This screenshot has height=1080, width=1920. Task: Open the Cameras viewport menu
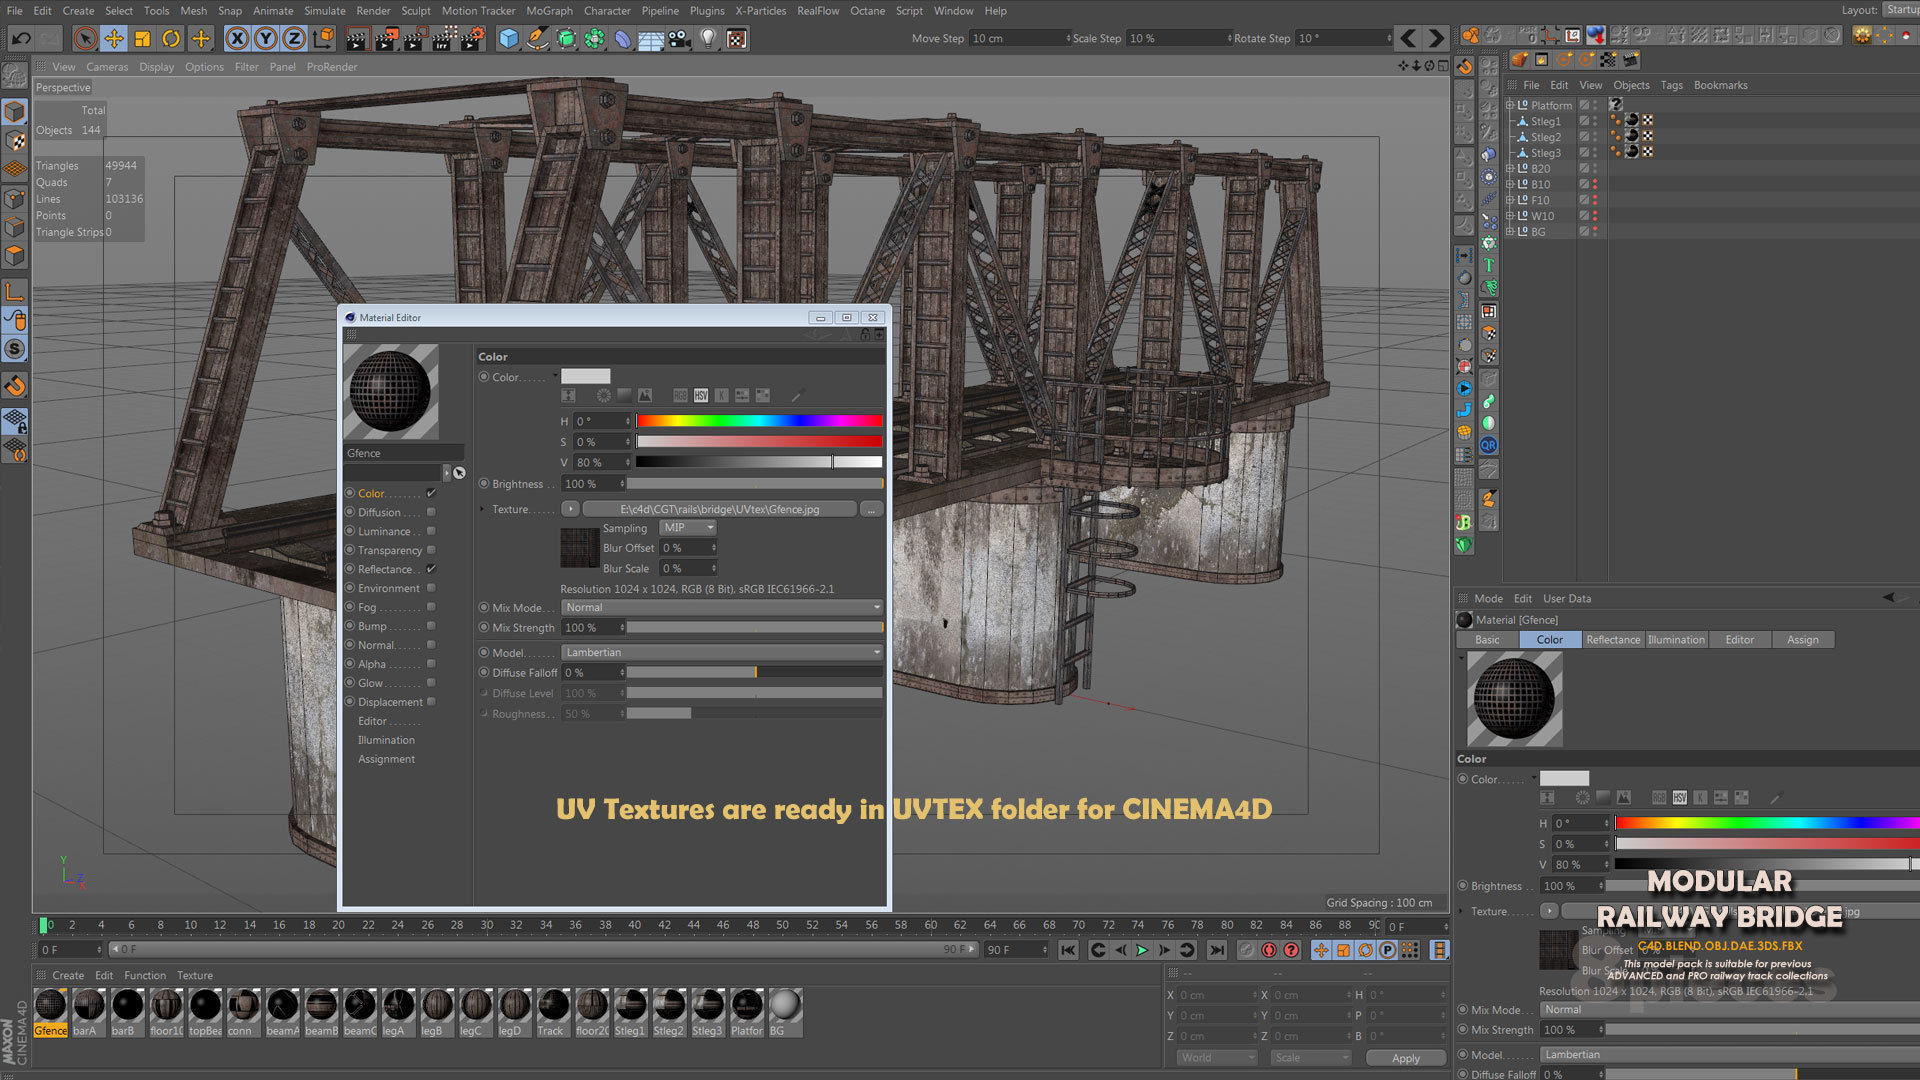[107, 67]
